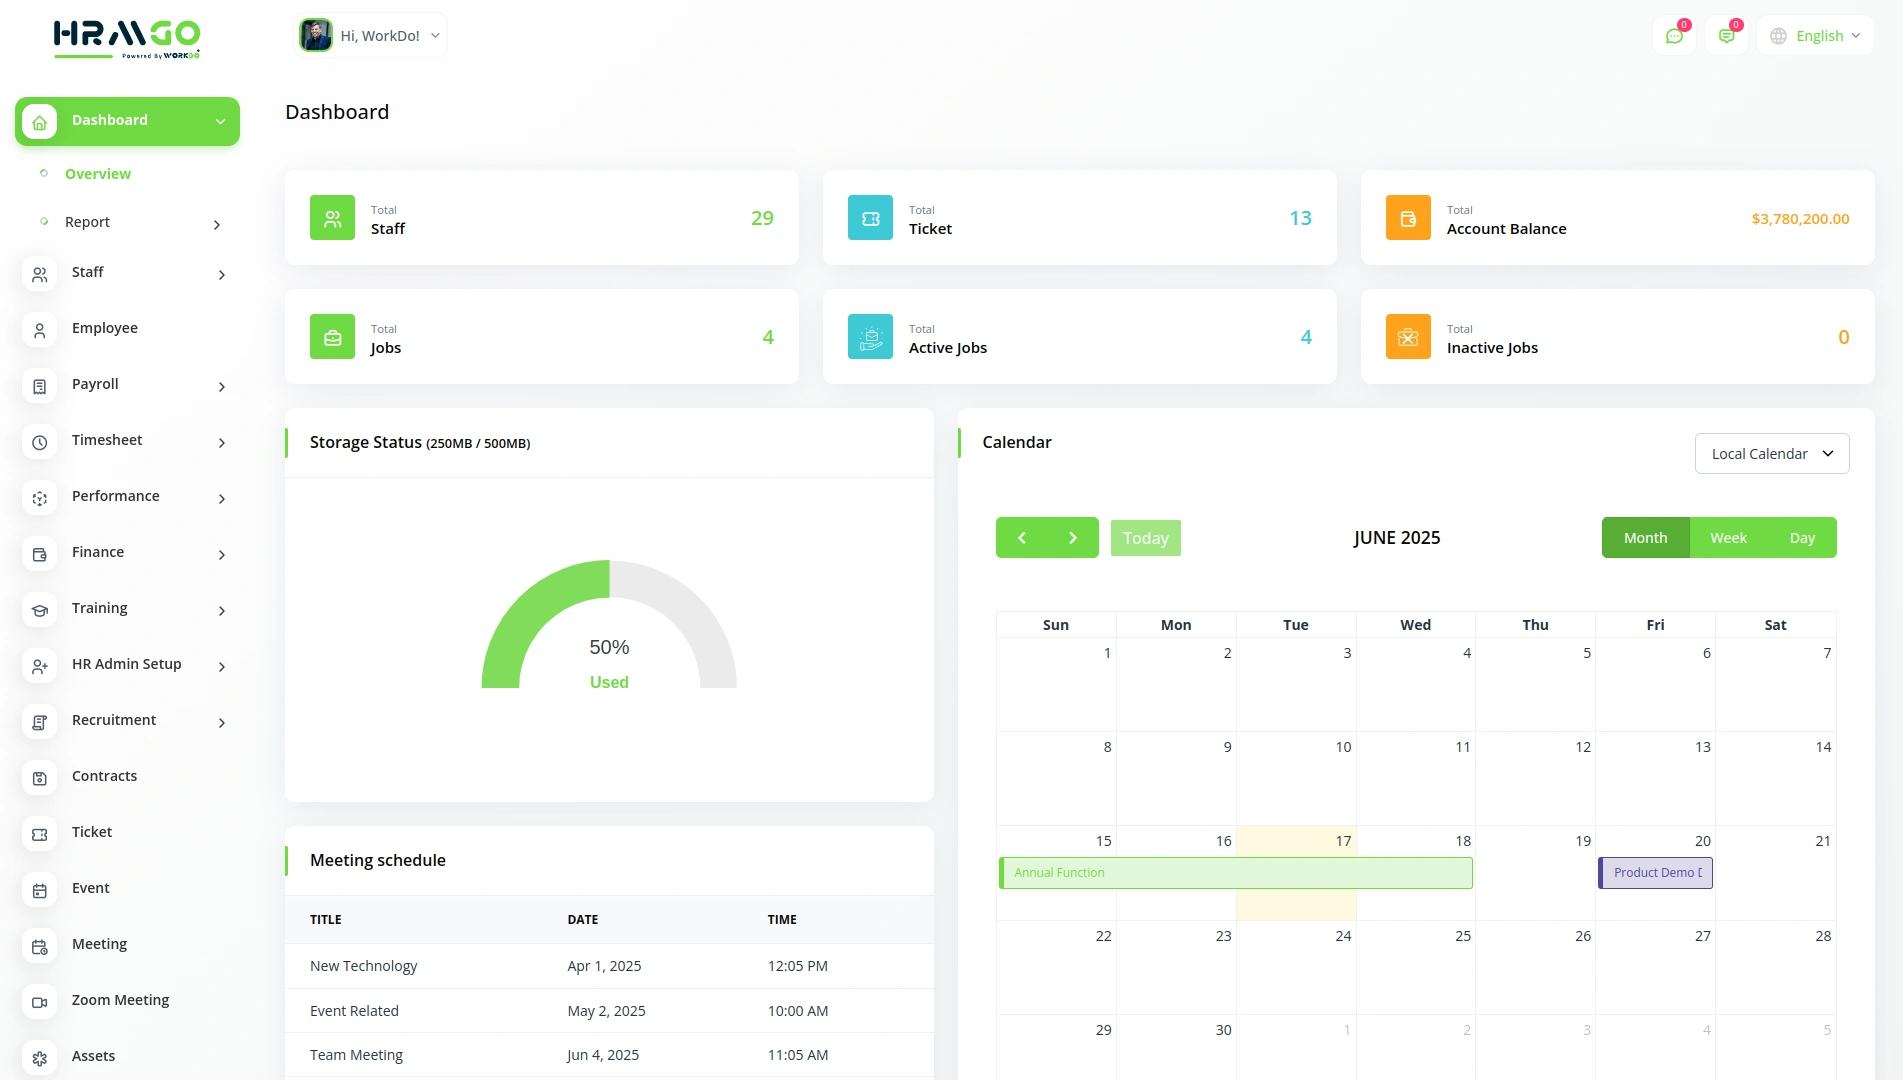
Task: Select the Event calendar icon in sidebar
Action: [x=40, y=889]
